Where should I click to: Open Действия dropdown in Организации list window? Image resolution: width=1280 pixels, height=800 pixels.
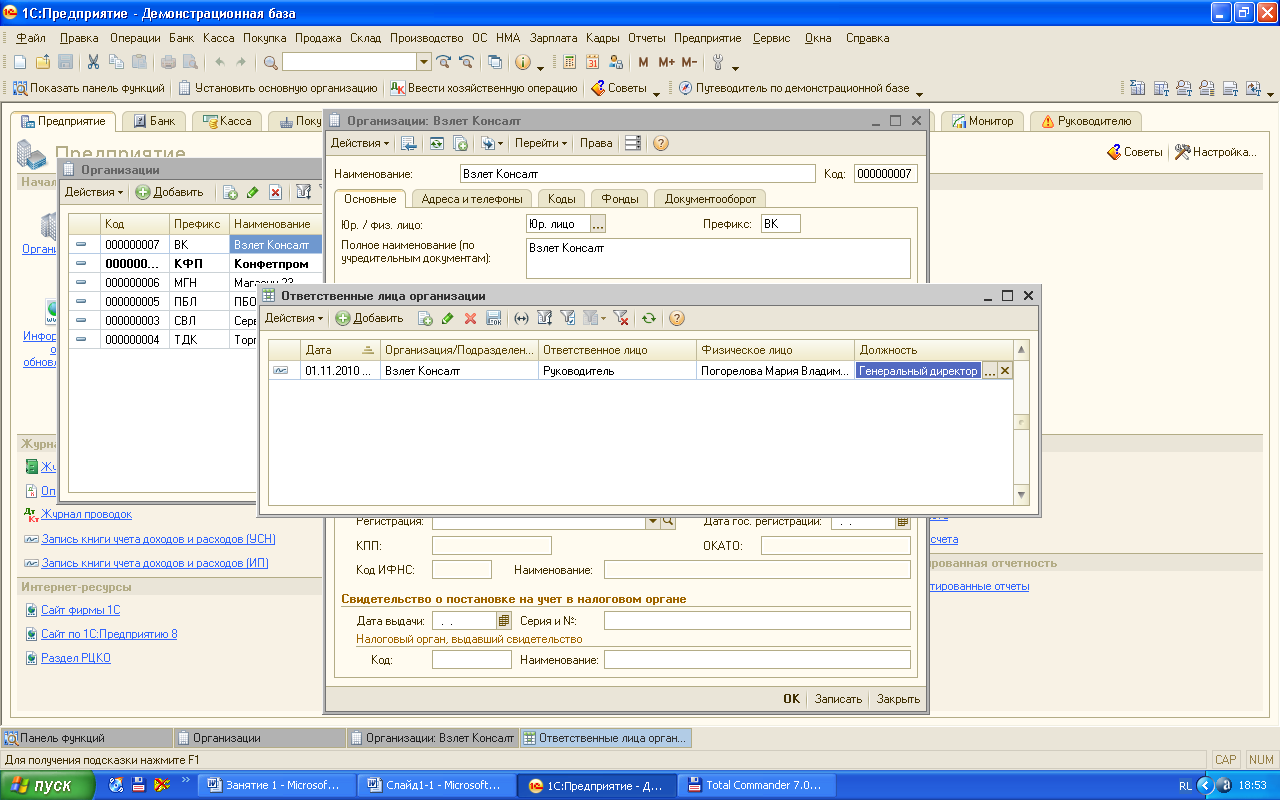(x=94, y=192)
